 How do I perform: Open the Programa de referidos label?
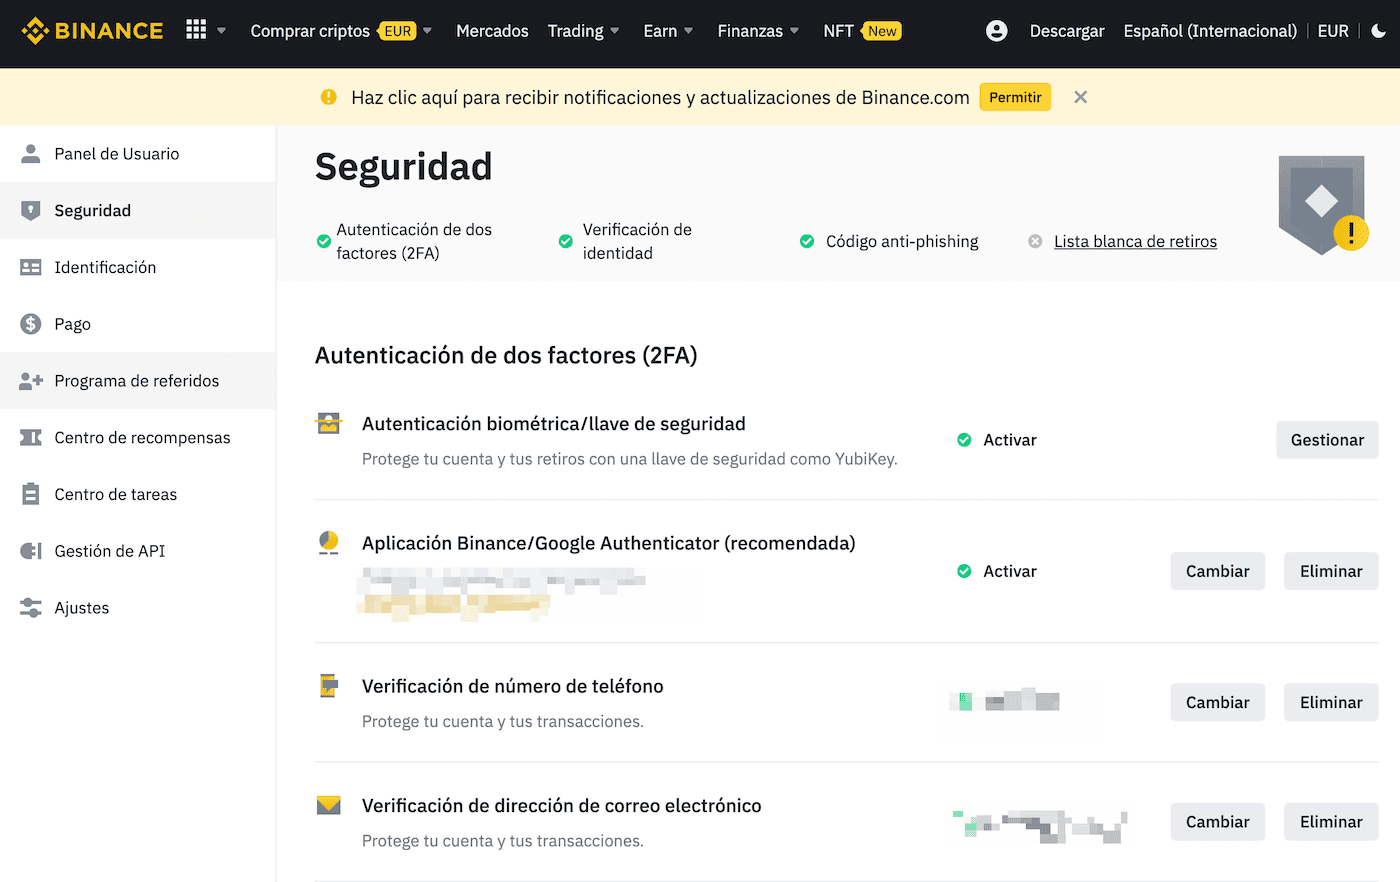click(137, 381)
